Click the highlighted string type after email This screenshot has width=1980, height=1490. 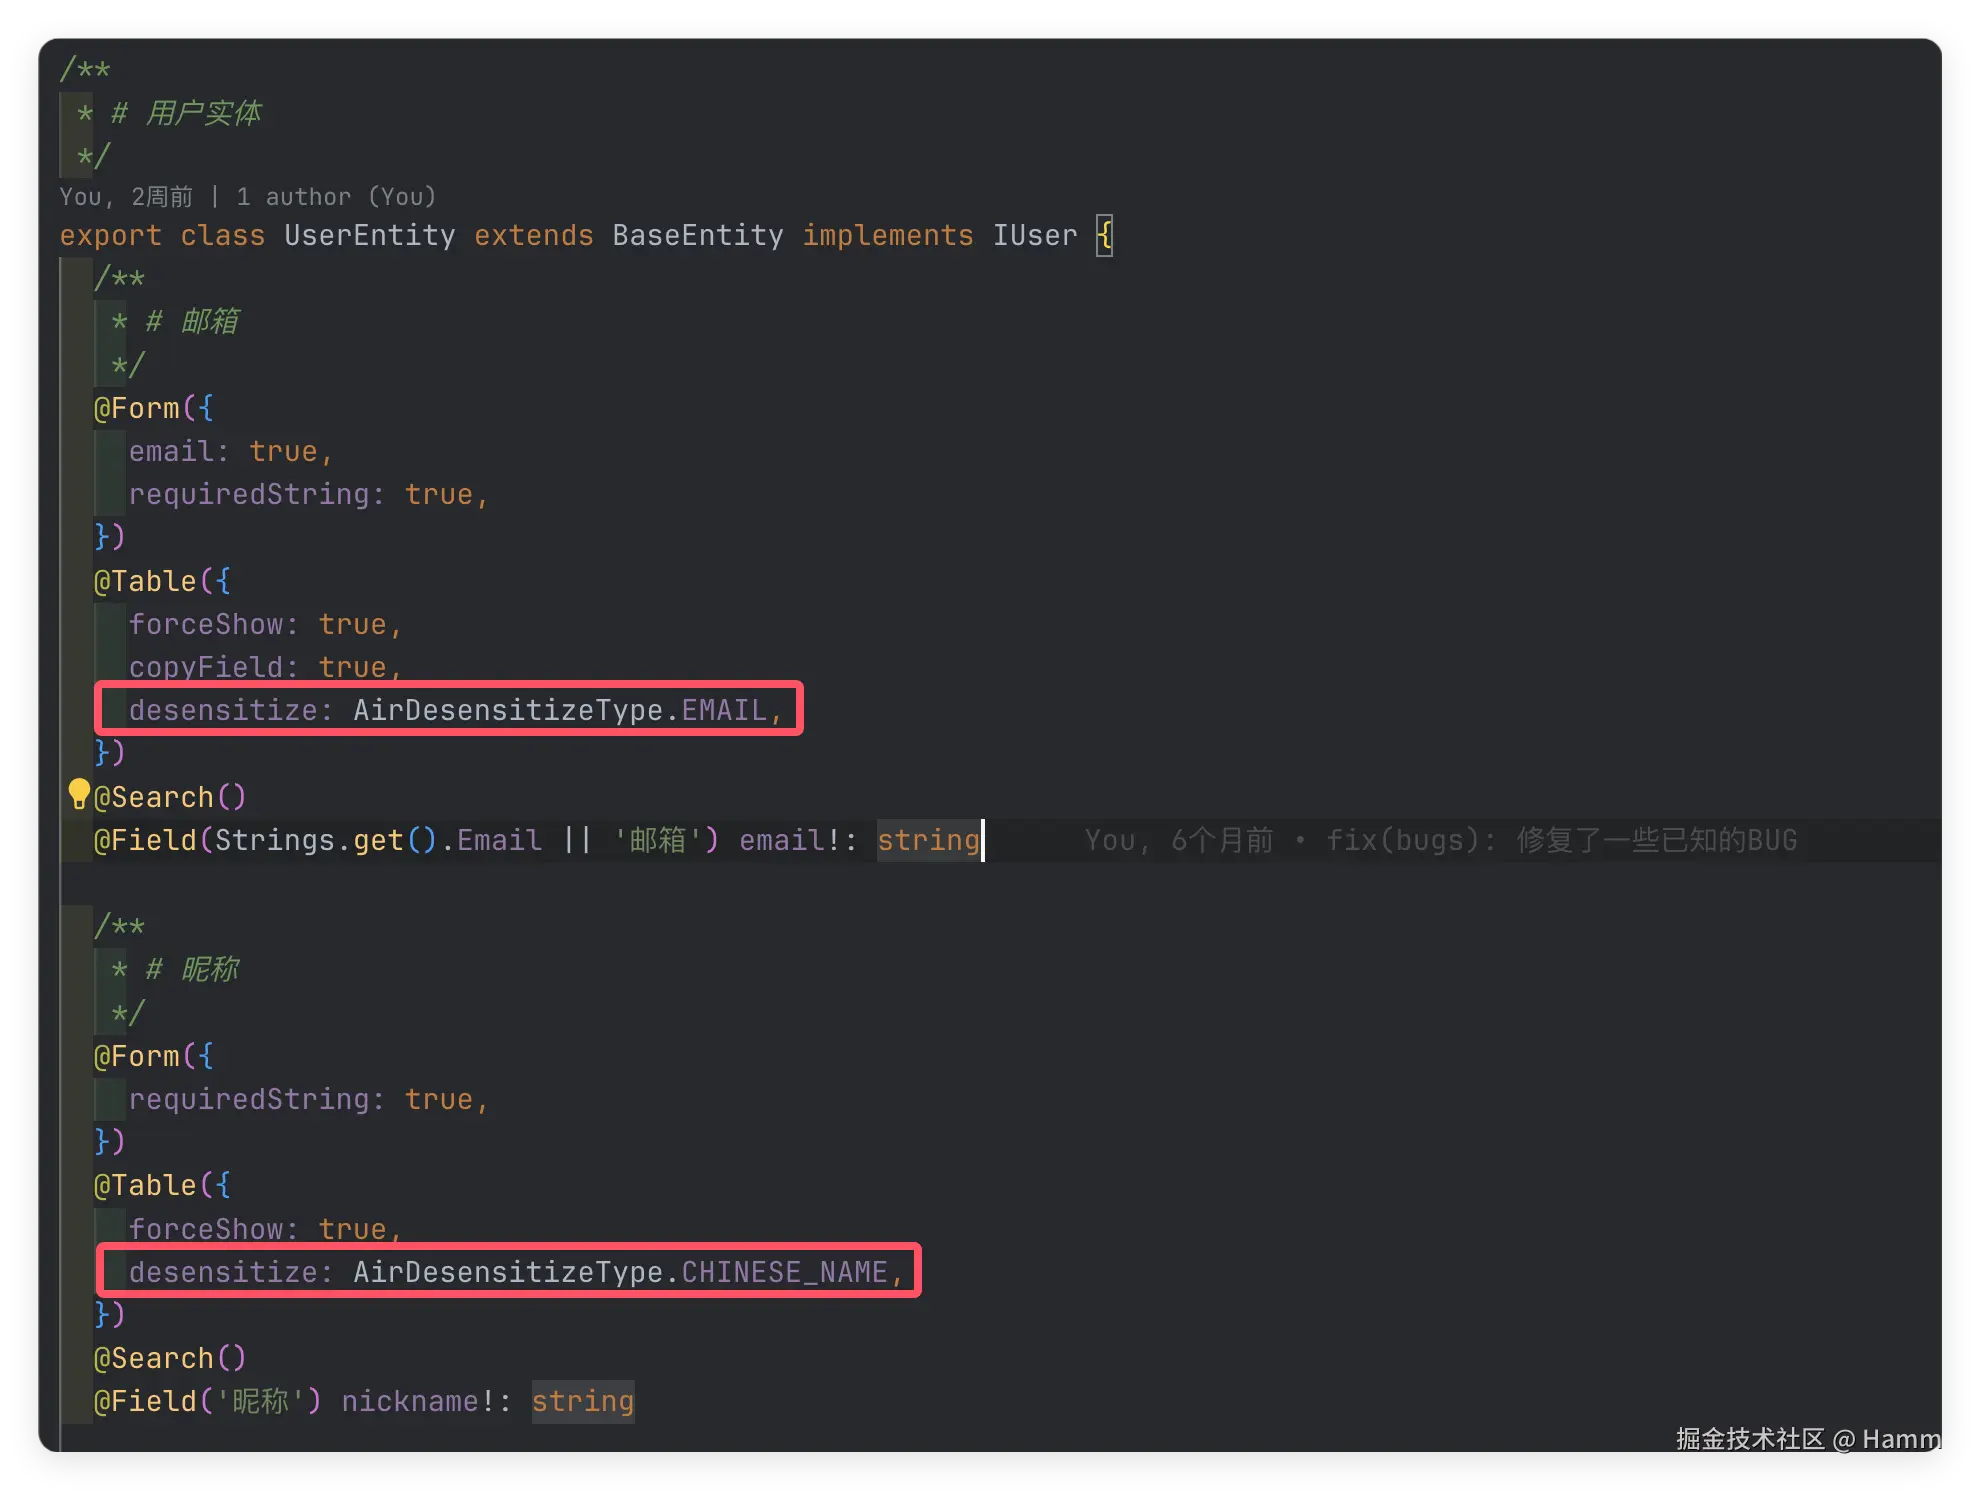pyautogui.click(x=928, y=840)
